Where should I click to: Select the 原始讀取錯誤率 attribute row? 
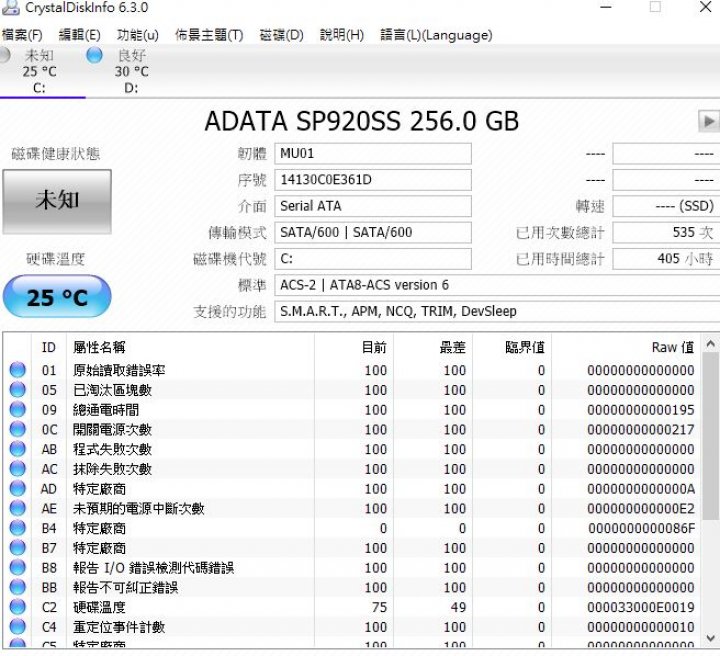coord(352,370)
